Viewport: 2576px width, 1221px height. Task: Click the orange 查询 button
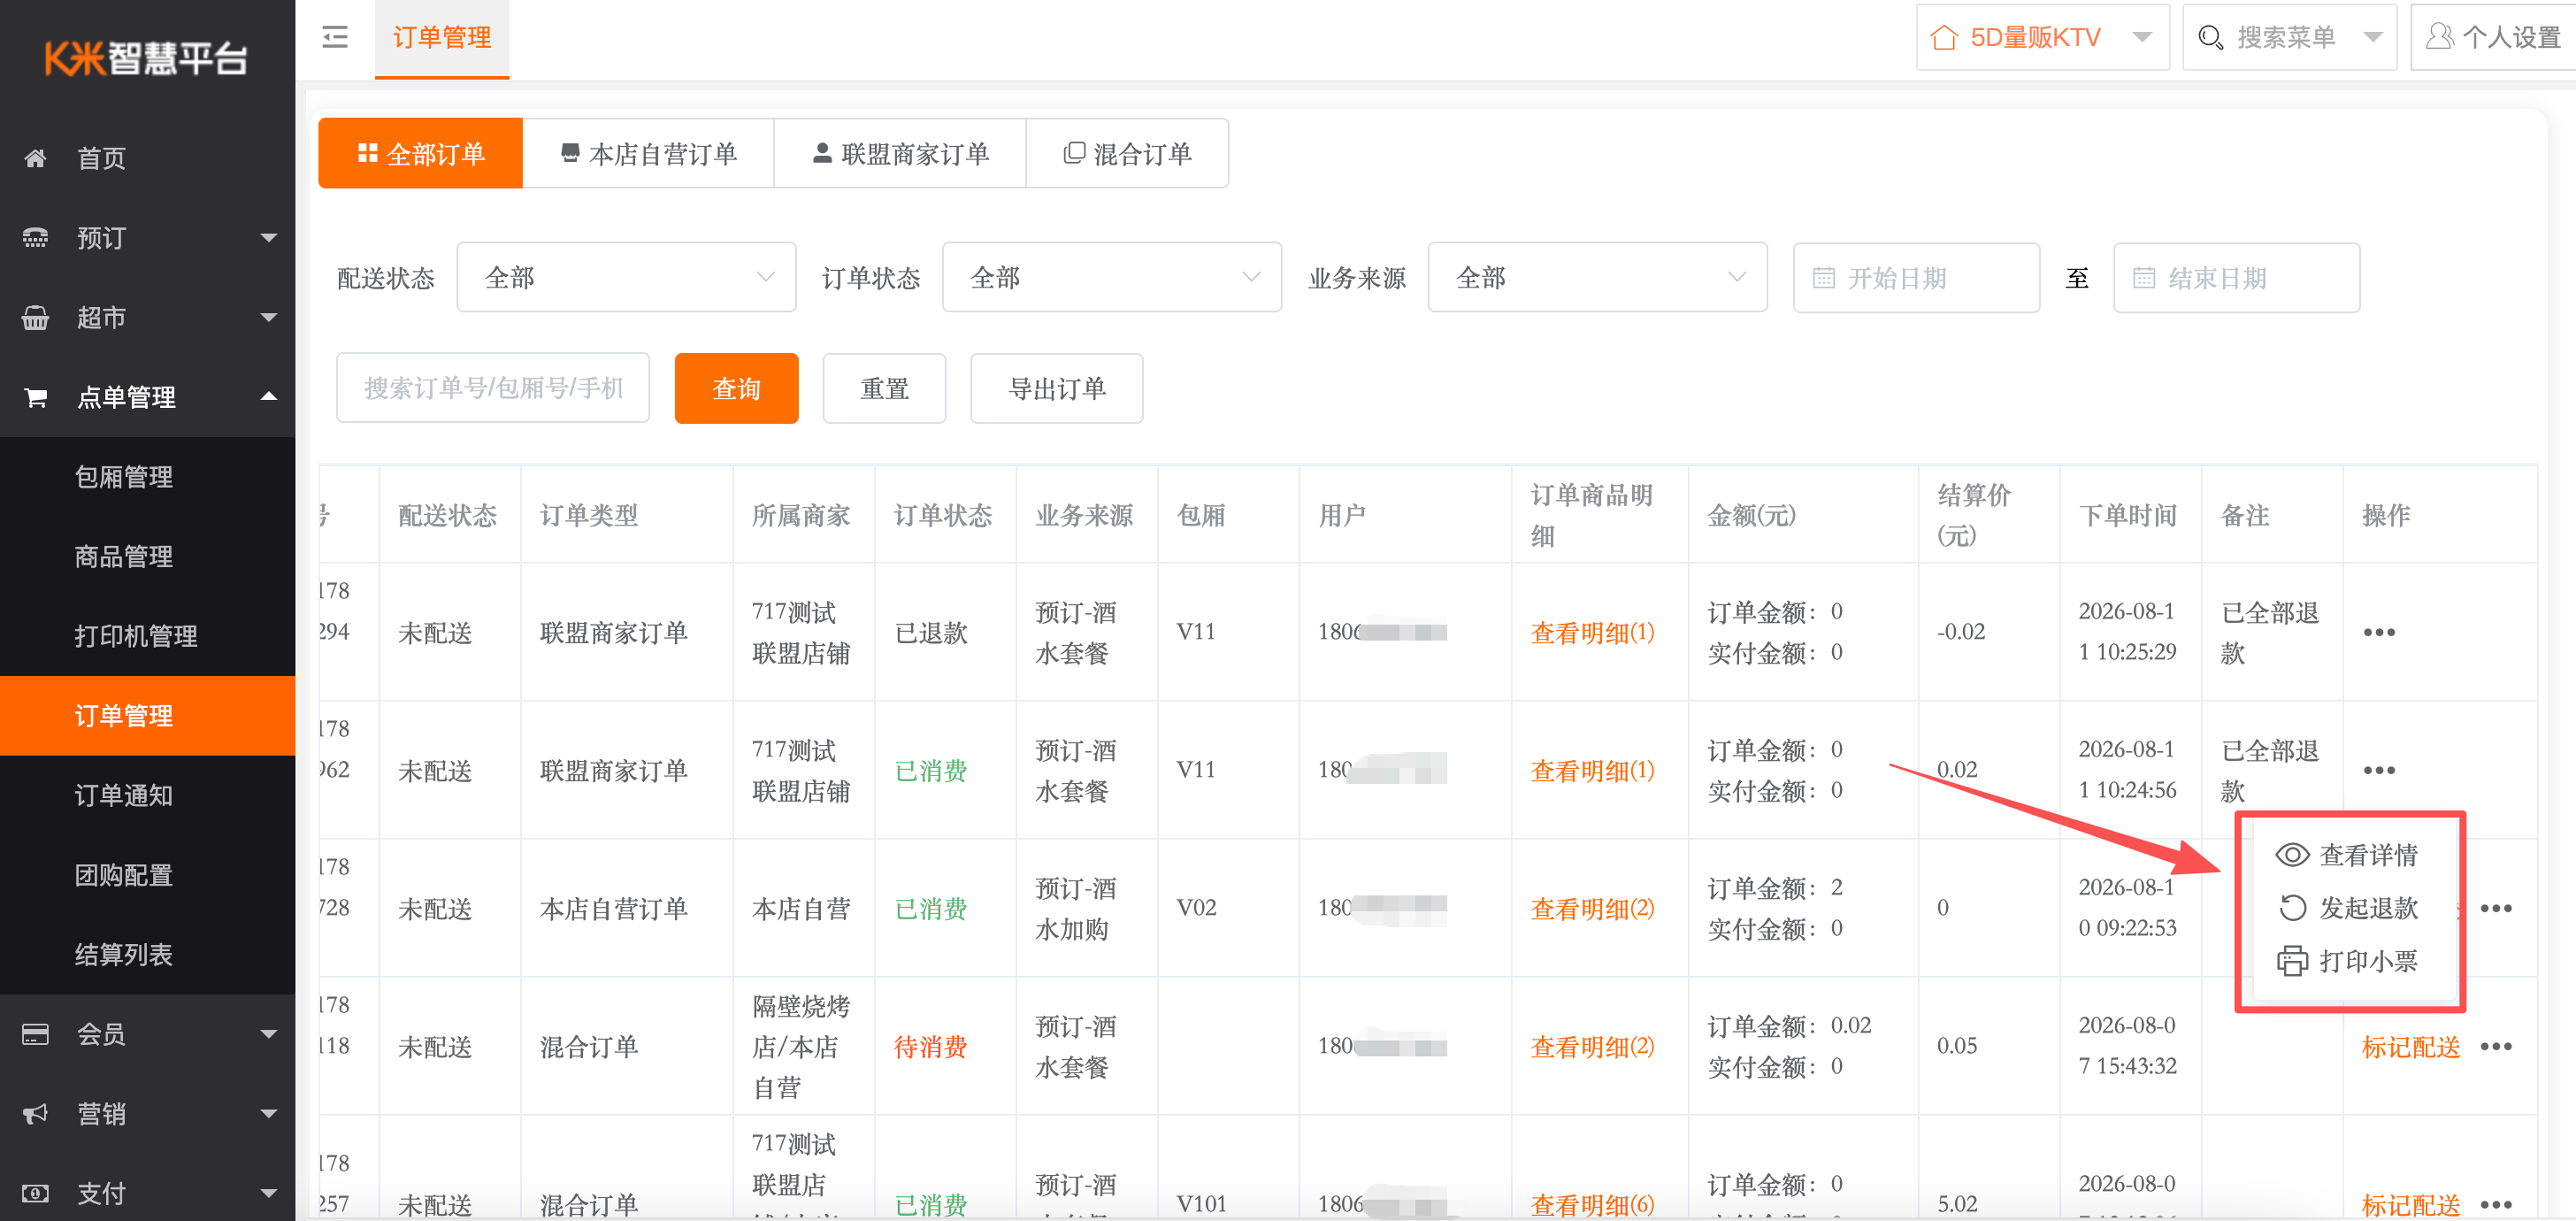[x=736, y=388]
